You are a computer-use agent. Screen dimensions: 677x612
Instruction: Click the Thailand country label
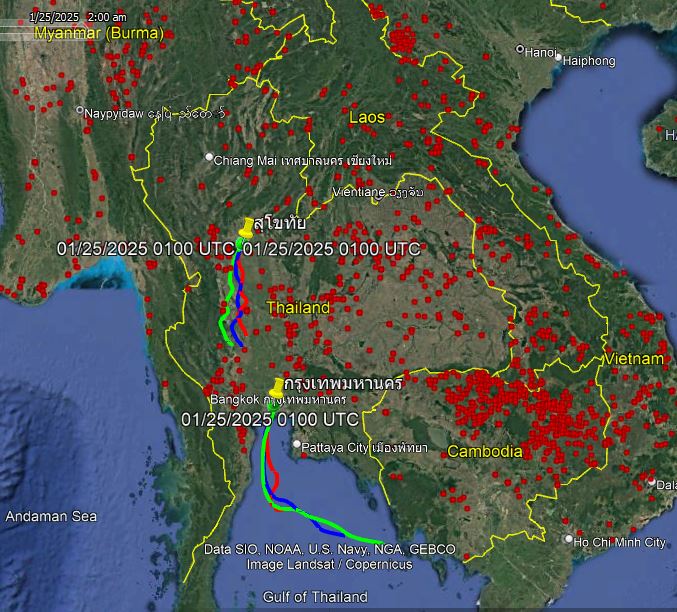coord(298,308)
